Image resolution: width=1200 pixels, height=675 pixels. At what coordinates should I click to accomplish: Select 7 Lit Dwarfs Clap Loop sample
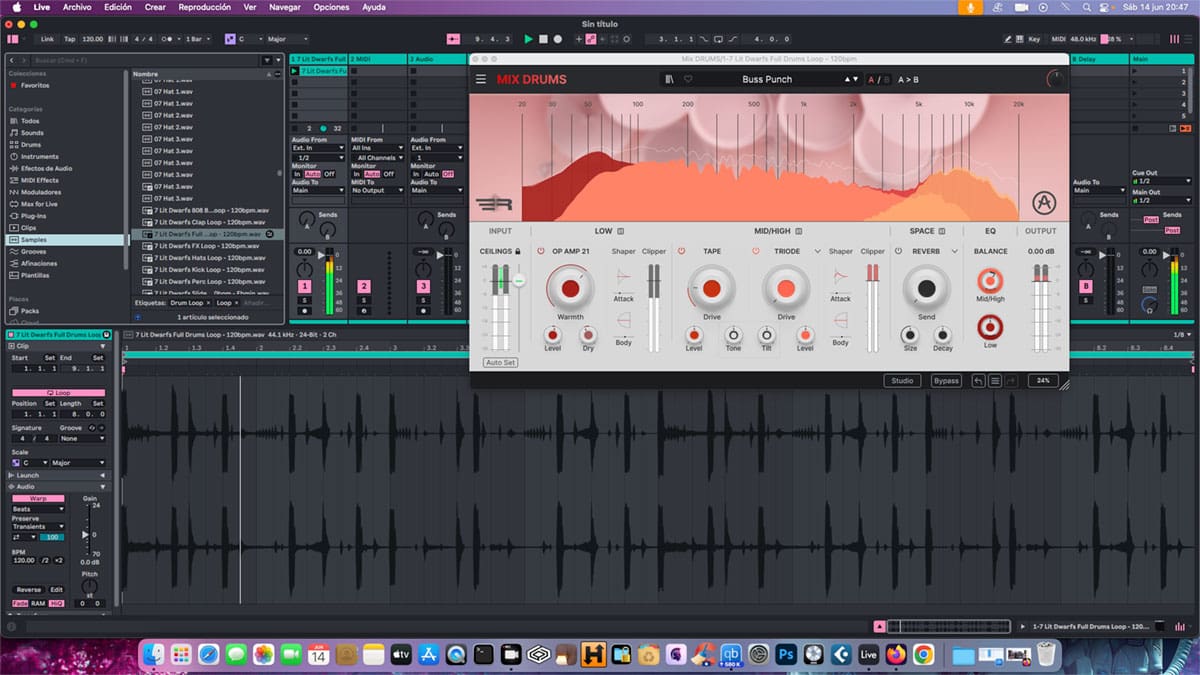205,222
